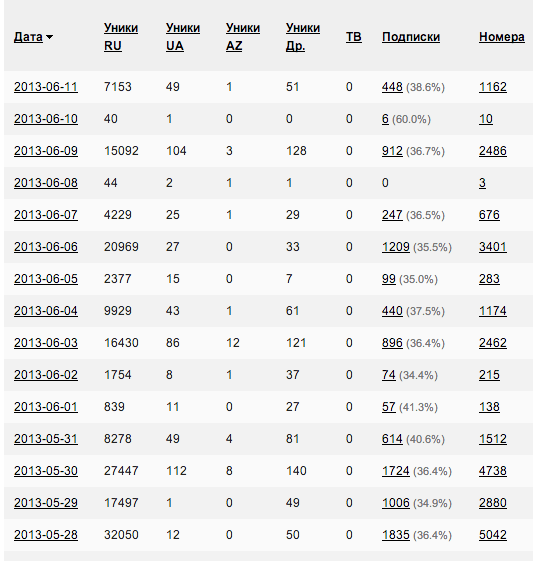Screen dimensions: 533x561
Task: Open 2486 numbers link
Action: [493, 151]
